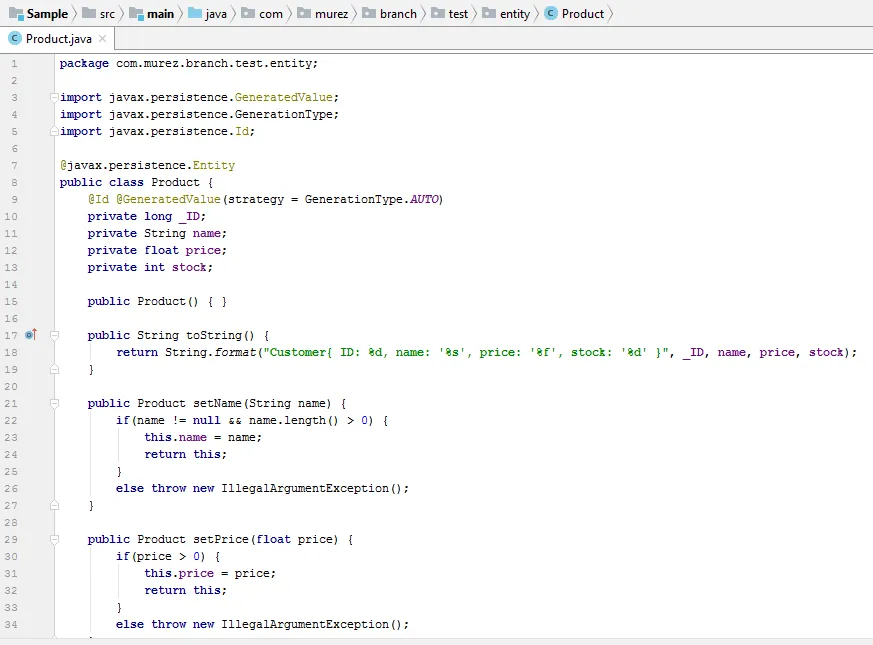This screenshot has height=645, width=873.
Task: Click the branch package folder icon
Action: [369, 13]
